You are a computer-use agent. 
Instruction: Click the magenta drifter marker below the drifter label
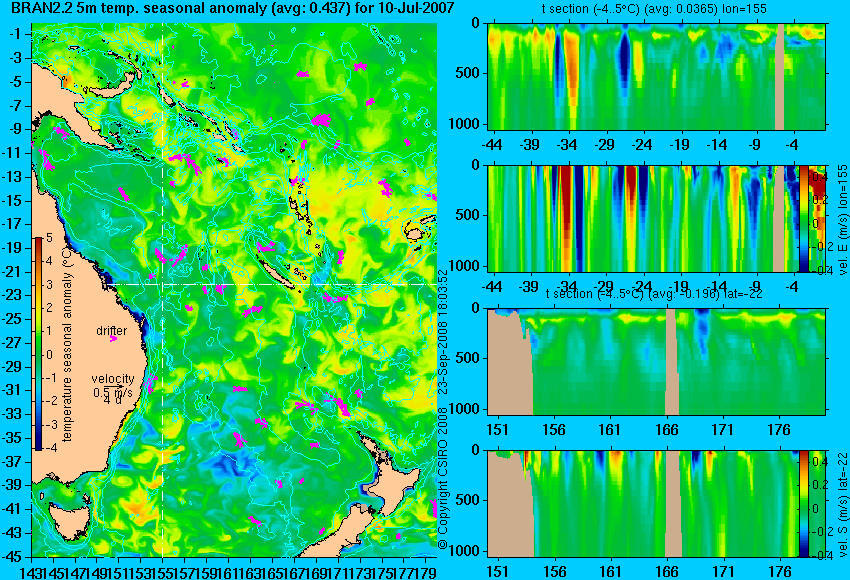pyautogui.click(x=113, y=339)
